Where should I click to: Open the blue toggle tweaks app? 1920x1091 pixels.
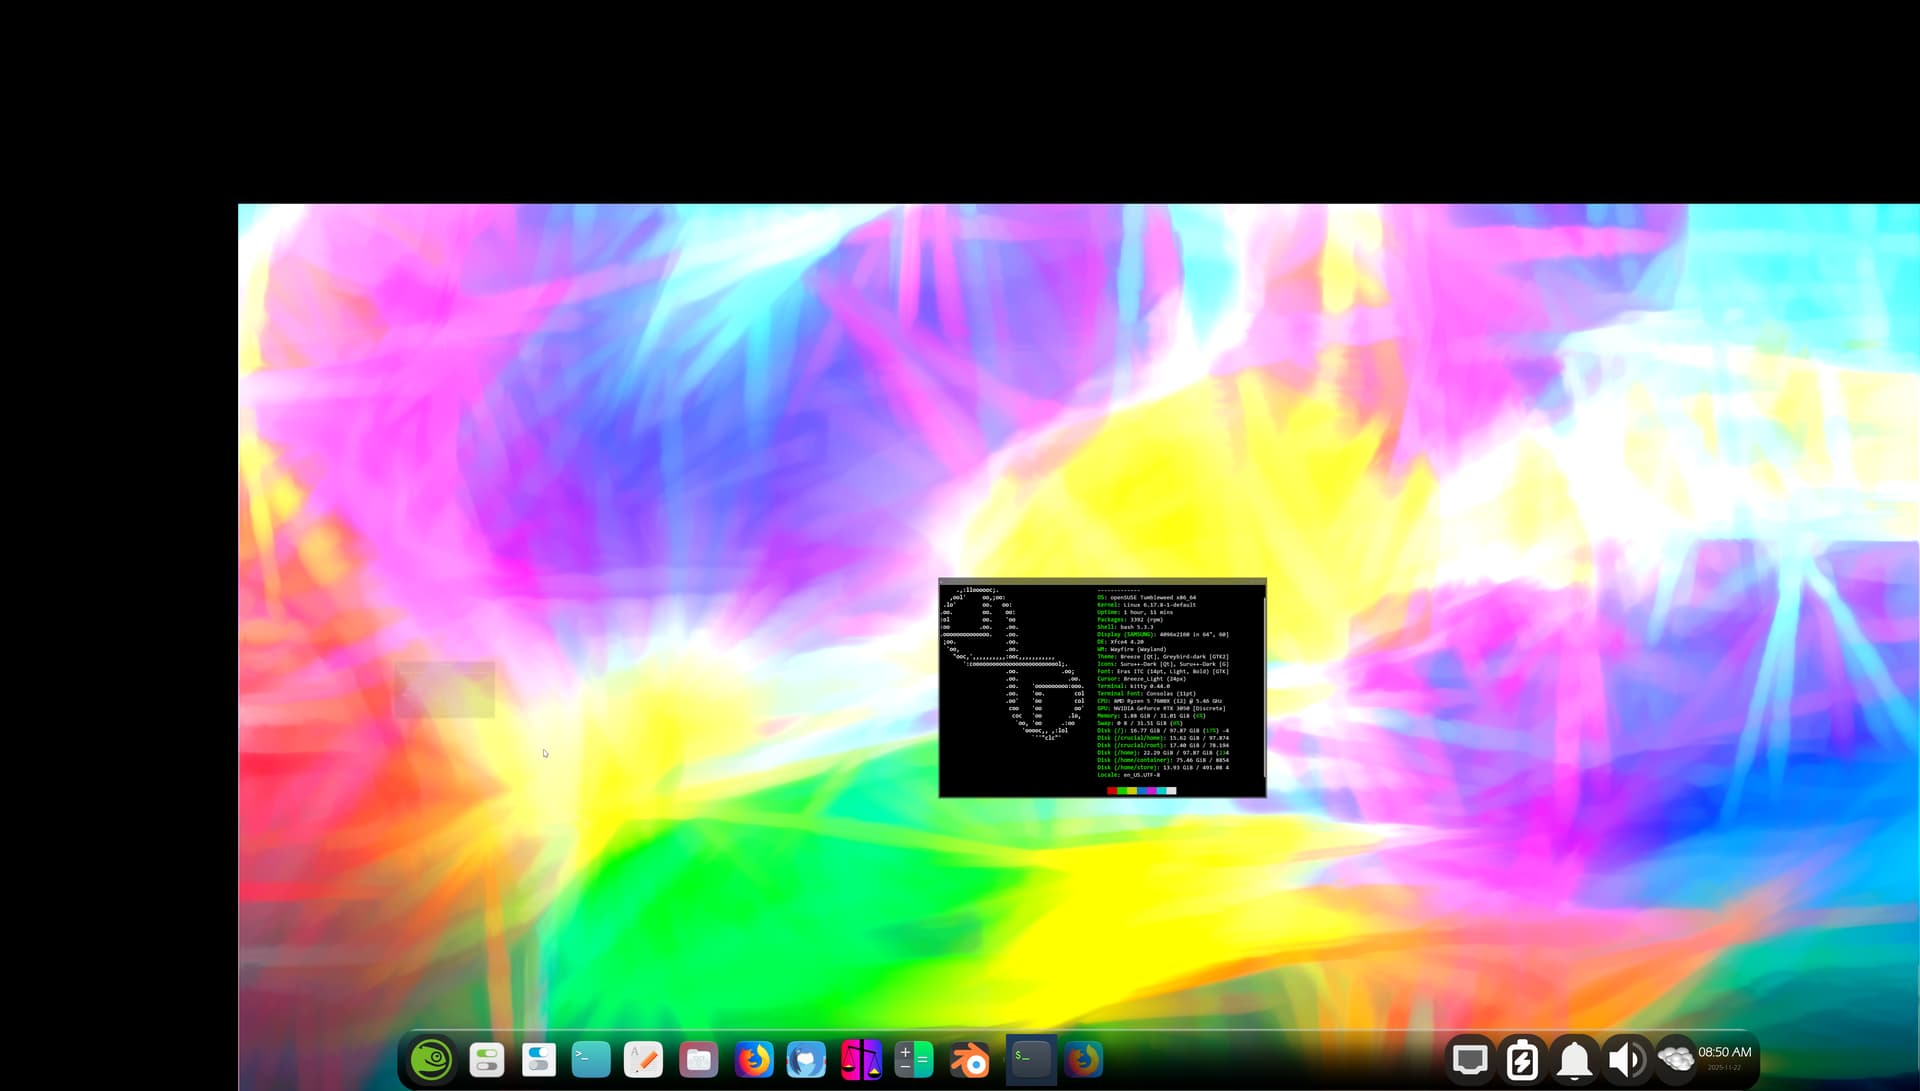point(539,1059)
